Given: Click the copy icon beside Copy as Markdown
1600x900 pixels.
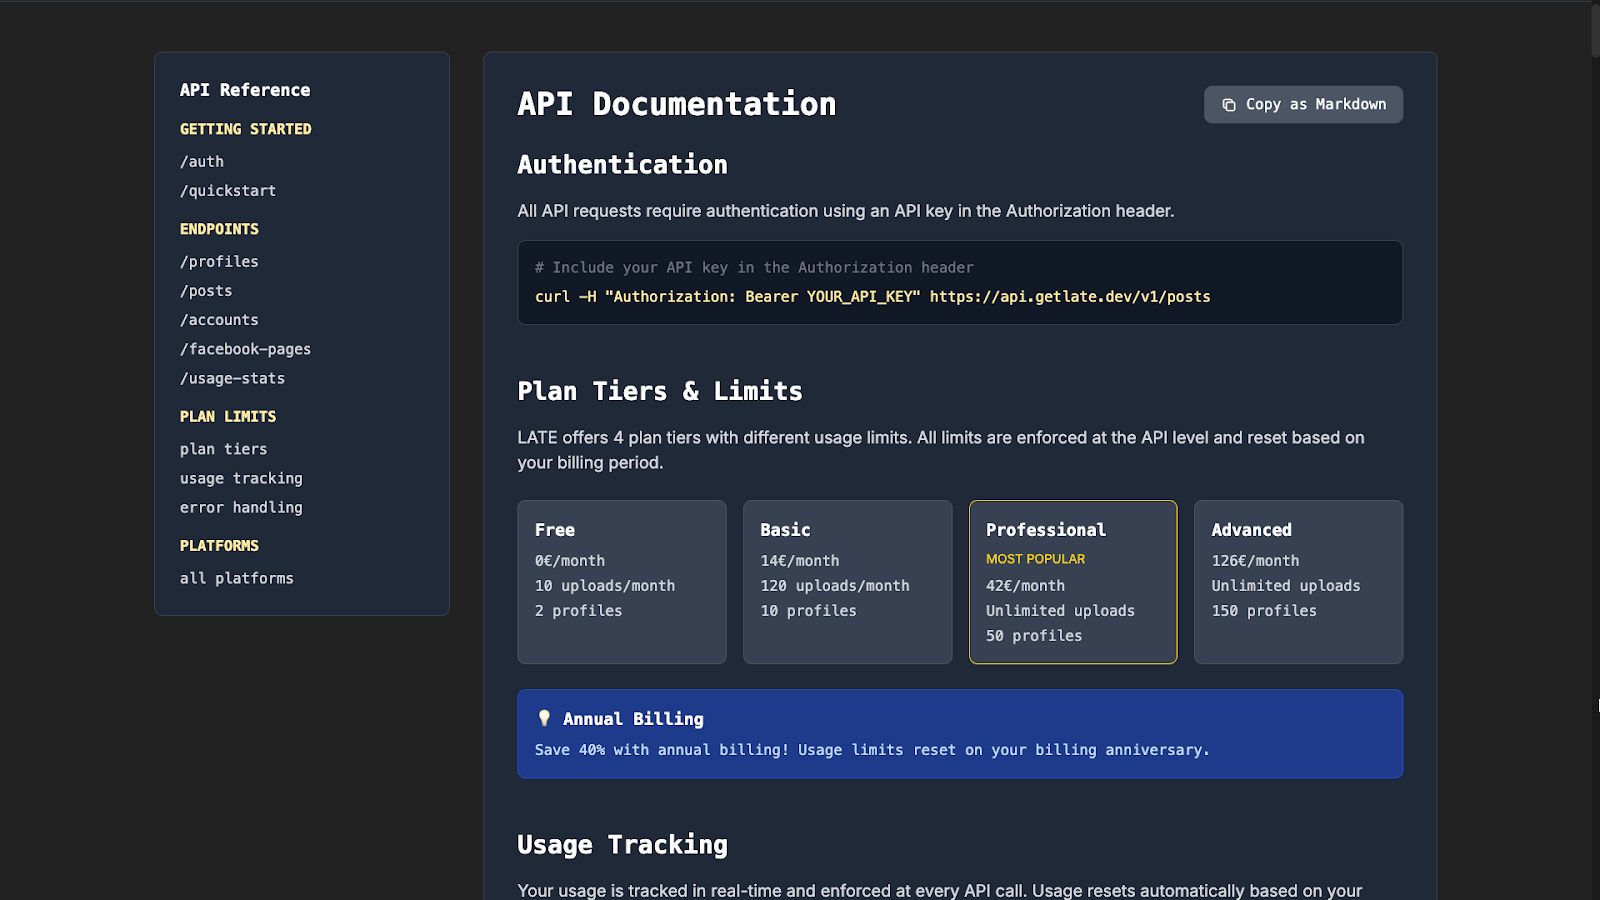Looking at the screenshot, I should 1228,104.
